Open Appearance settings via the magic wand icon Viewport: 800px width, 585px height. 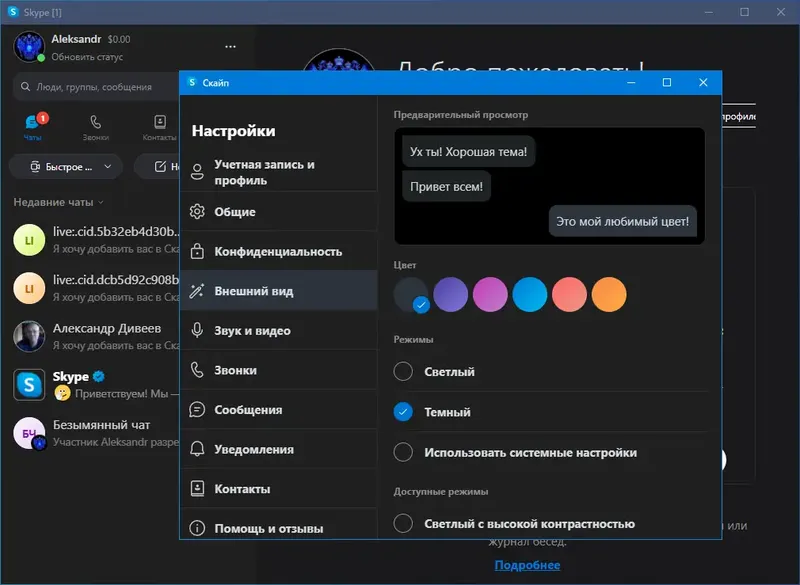[199, 291]
